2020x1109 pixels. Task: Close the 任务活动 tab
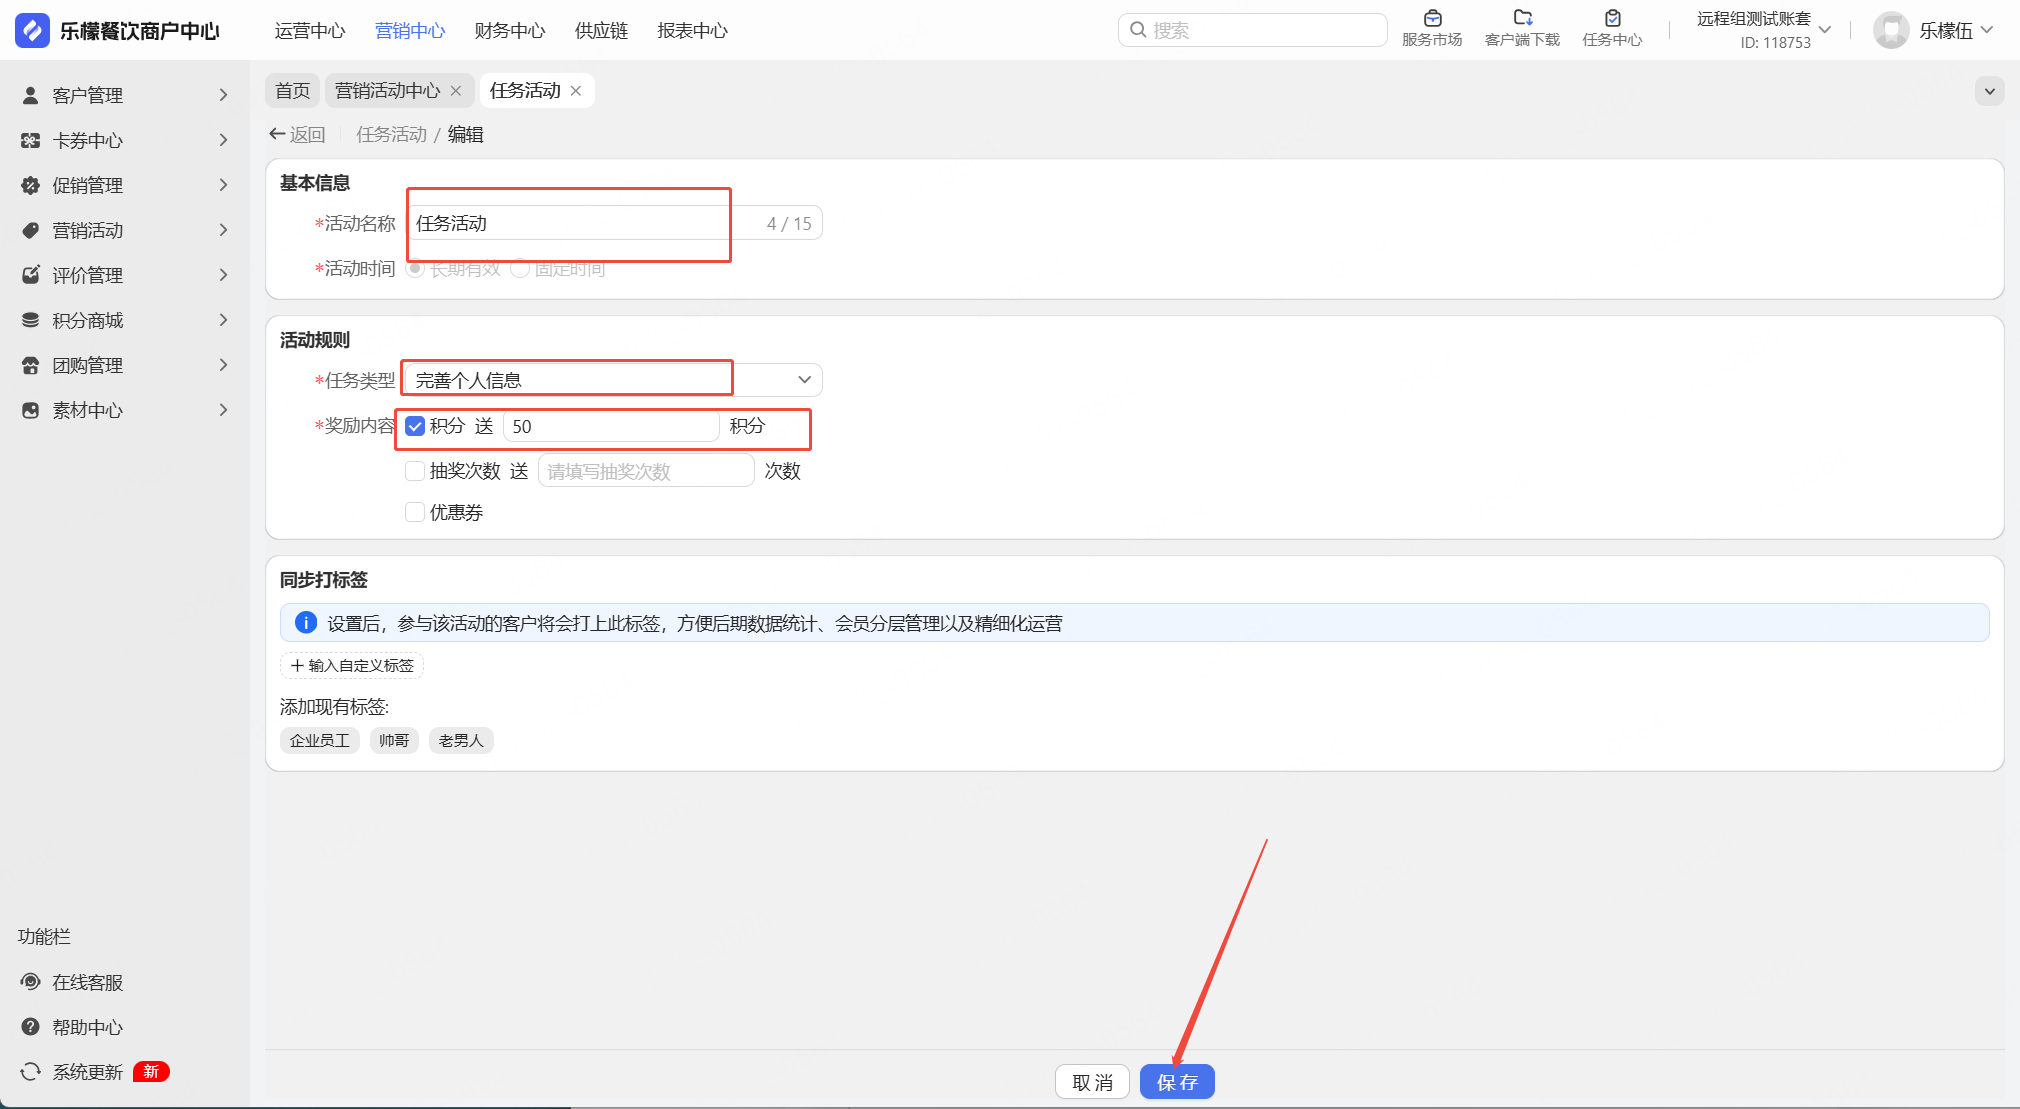(x=576, y=91)
